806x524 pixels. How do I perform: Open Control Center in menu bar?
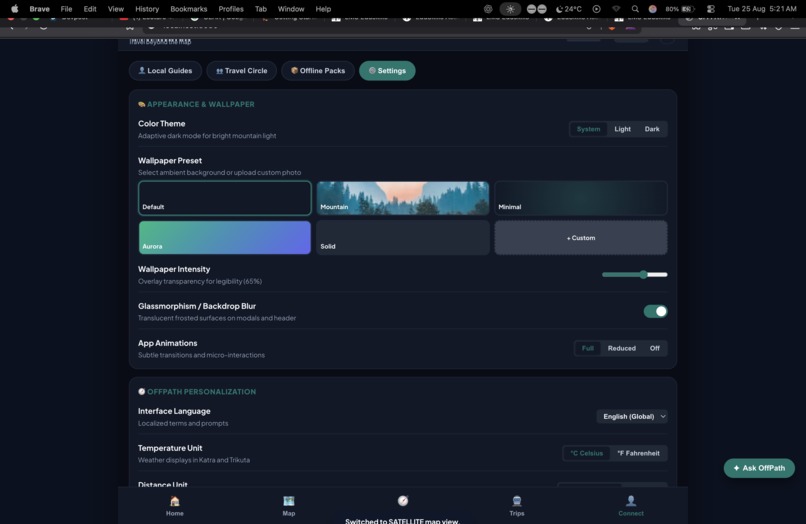click(711, 9)
